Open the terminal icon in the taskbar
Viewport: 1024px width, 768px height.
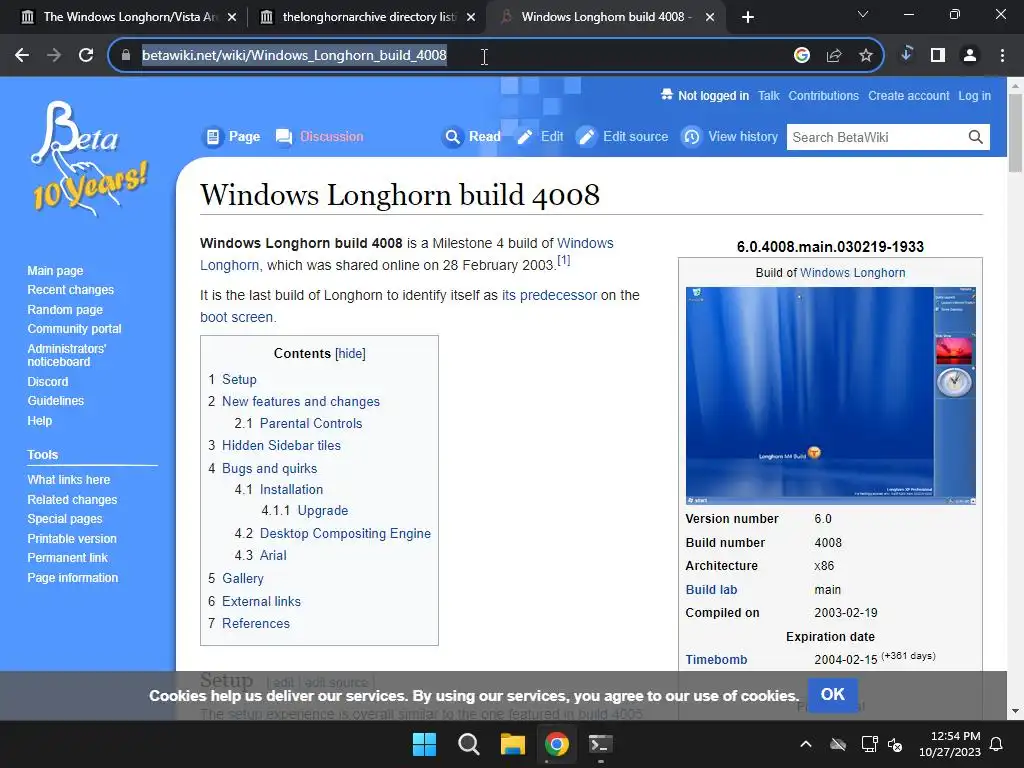600,744
